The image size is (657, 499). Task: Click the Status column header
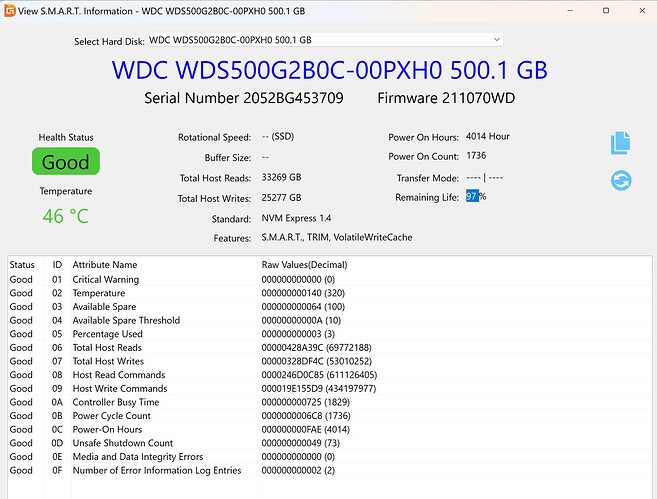pos(22,265)
